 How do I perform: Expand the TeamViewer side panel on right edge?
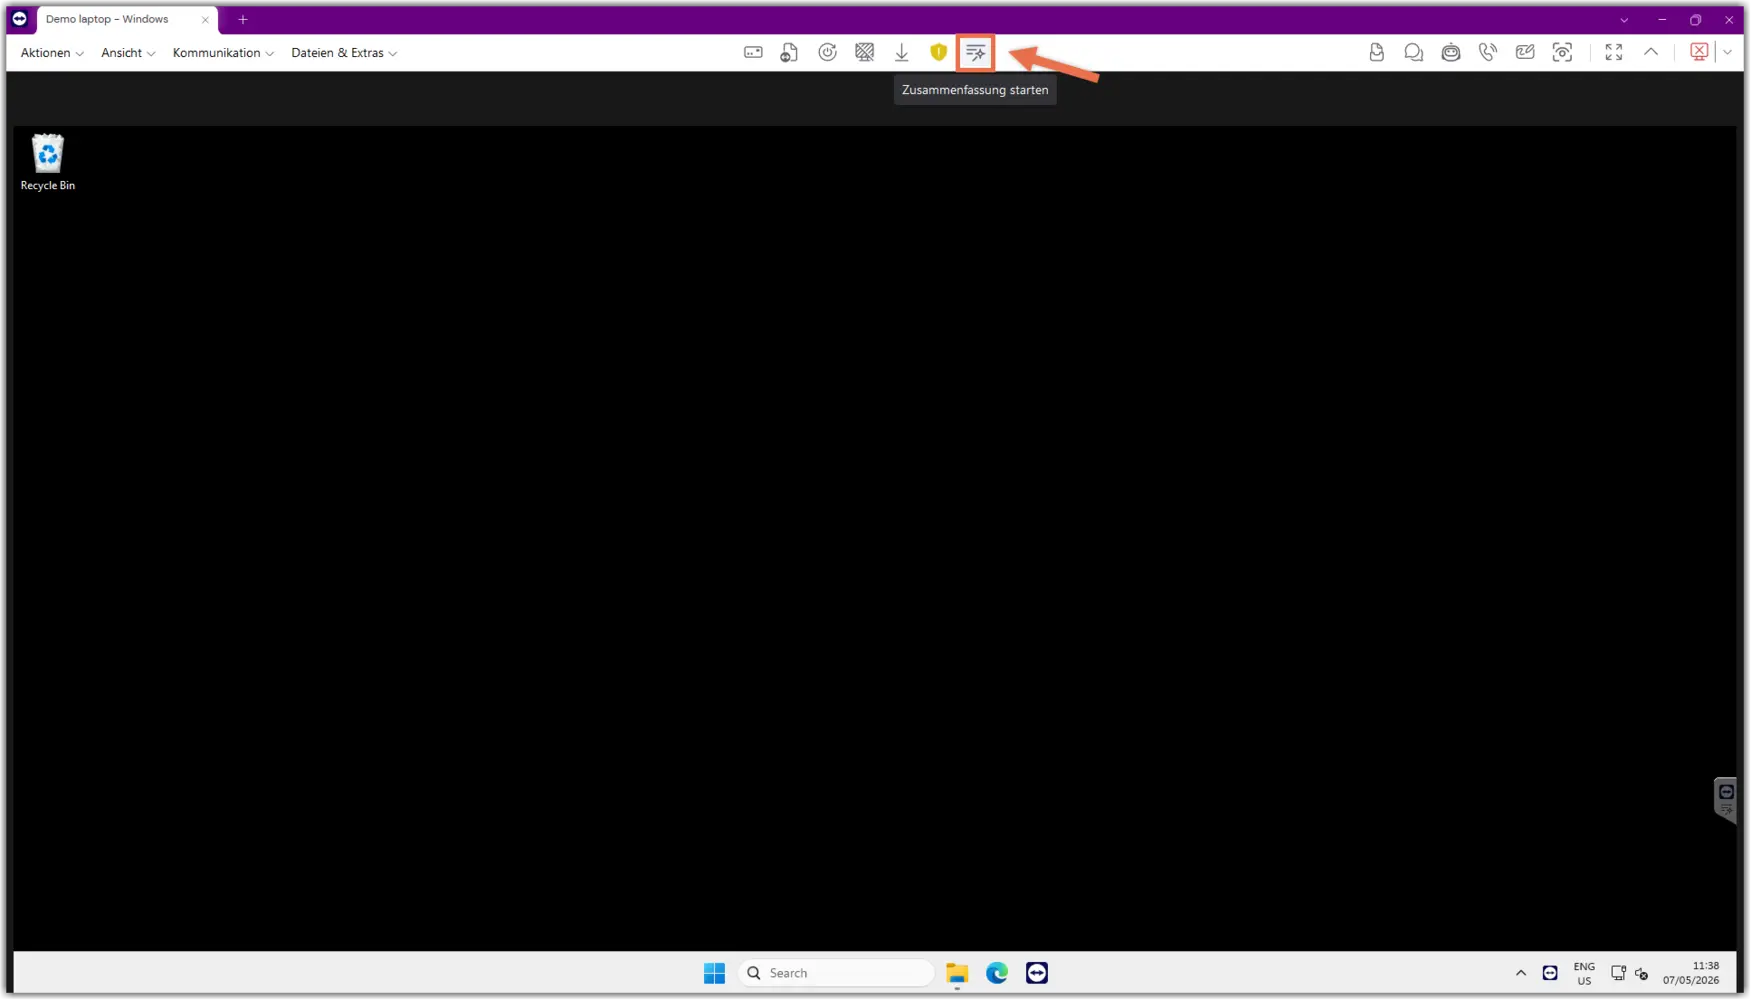[x=1726, y=800]
